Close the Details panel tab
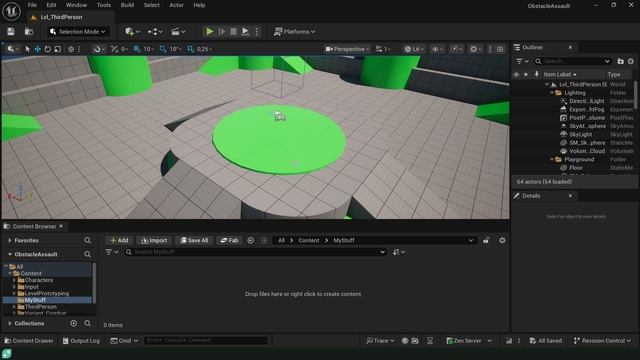The height and width of the screenshot is (360, 640). 570,196
